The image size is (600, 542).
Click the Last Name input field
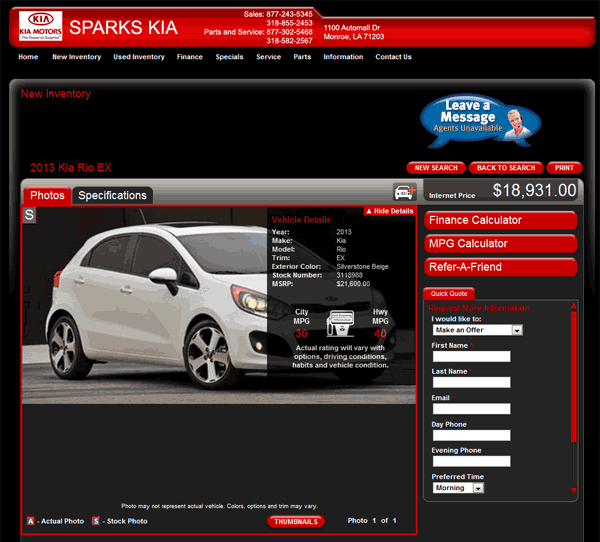pyautogui.click(x=471, y=382)
